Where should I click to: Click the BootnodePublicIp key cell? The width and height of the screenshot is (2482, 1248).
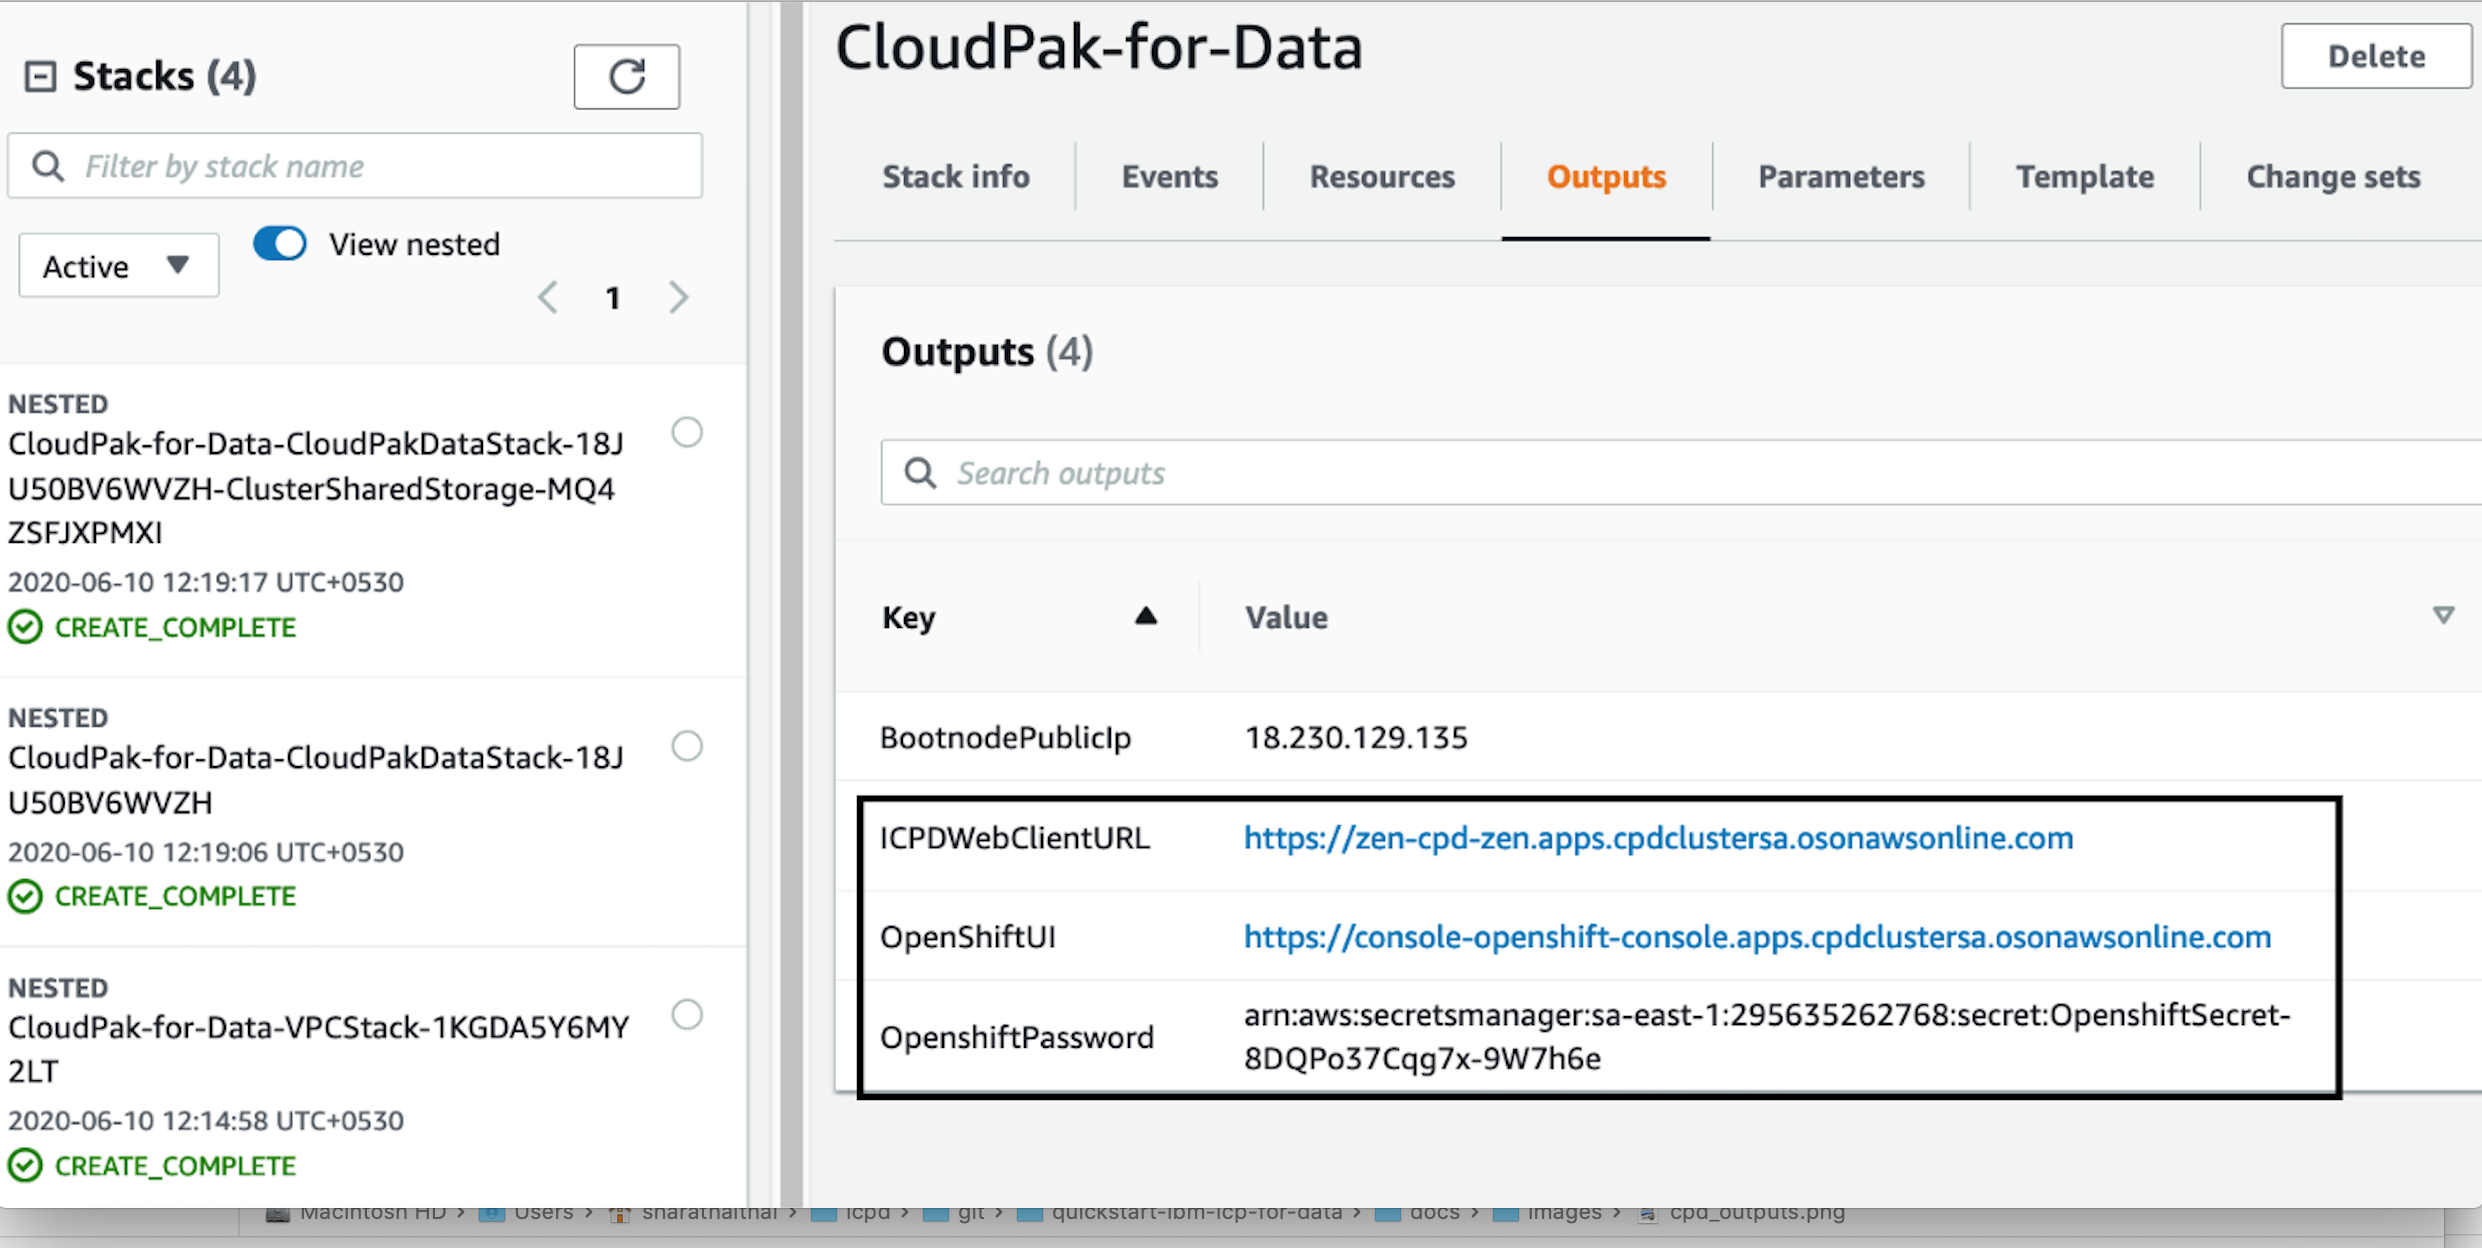click(x=1005, y=738)
